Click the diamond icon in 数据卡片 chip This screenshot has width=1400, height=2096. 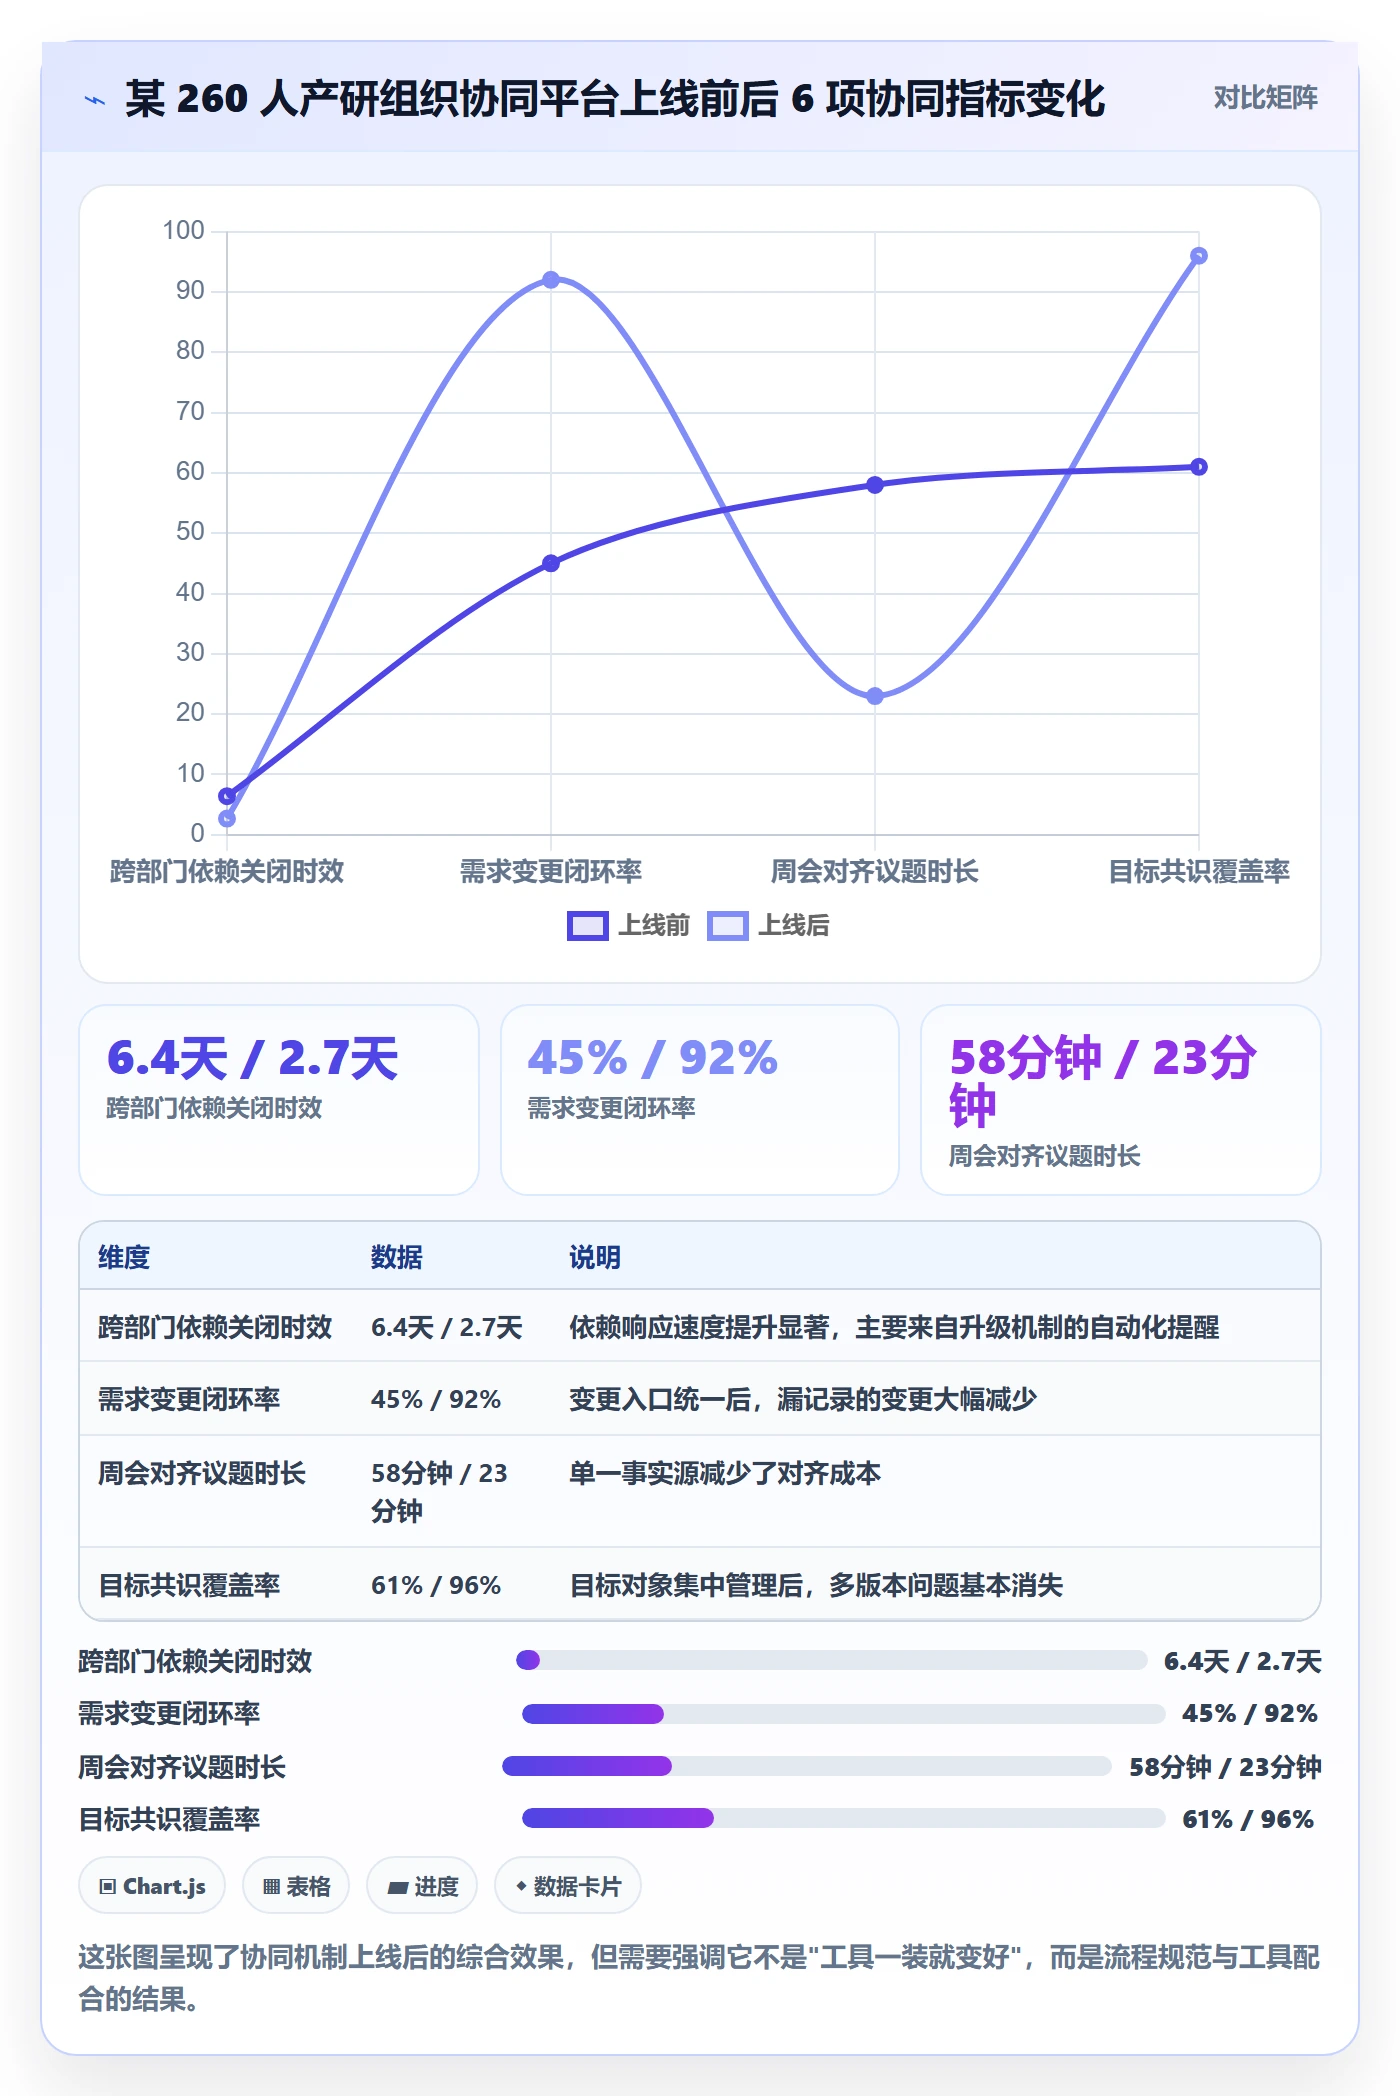[x=521, y=1886]
